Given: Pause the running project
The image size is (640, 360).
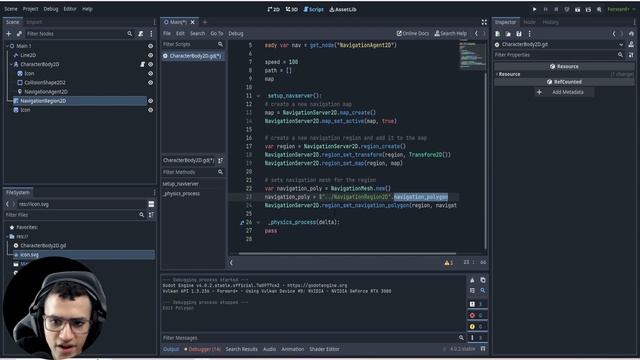Looking at the screenshot, I should pos(545,9).
